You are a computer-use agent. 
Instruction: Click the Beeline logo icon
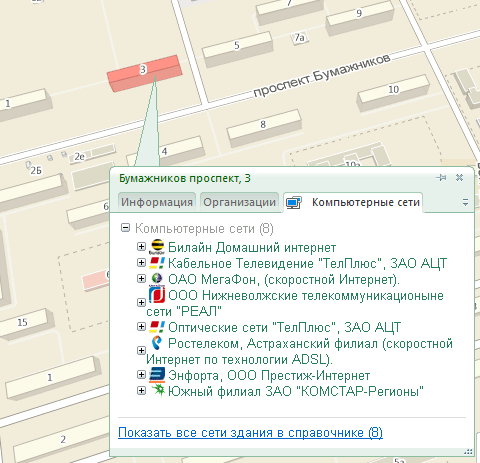(x=156, y=247)
